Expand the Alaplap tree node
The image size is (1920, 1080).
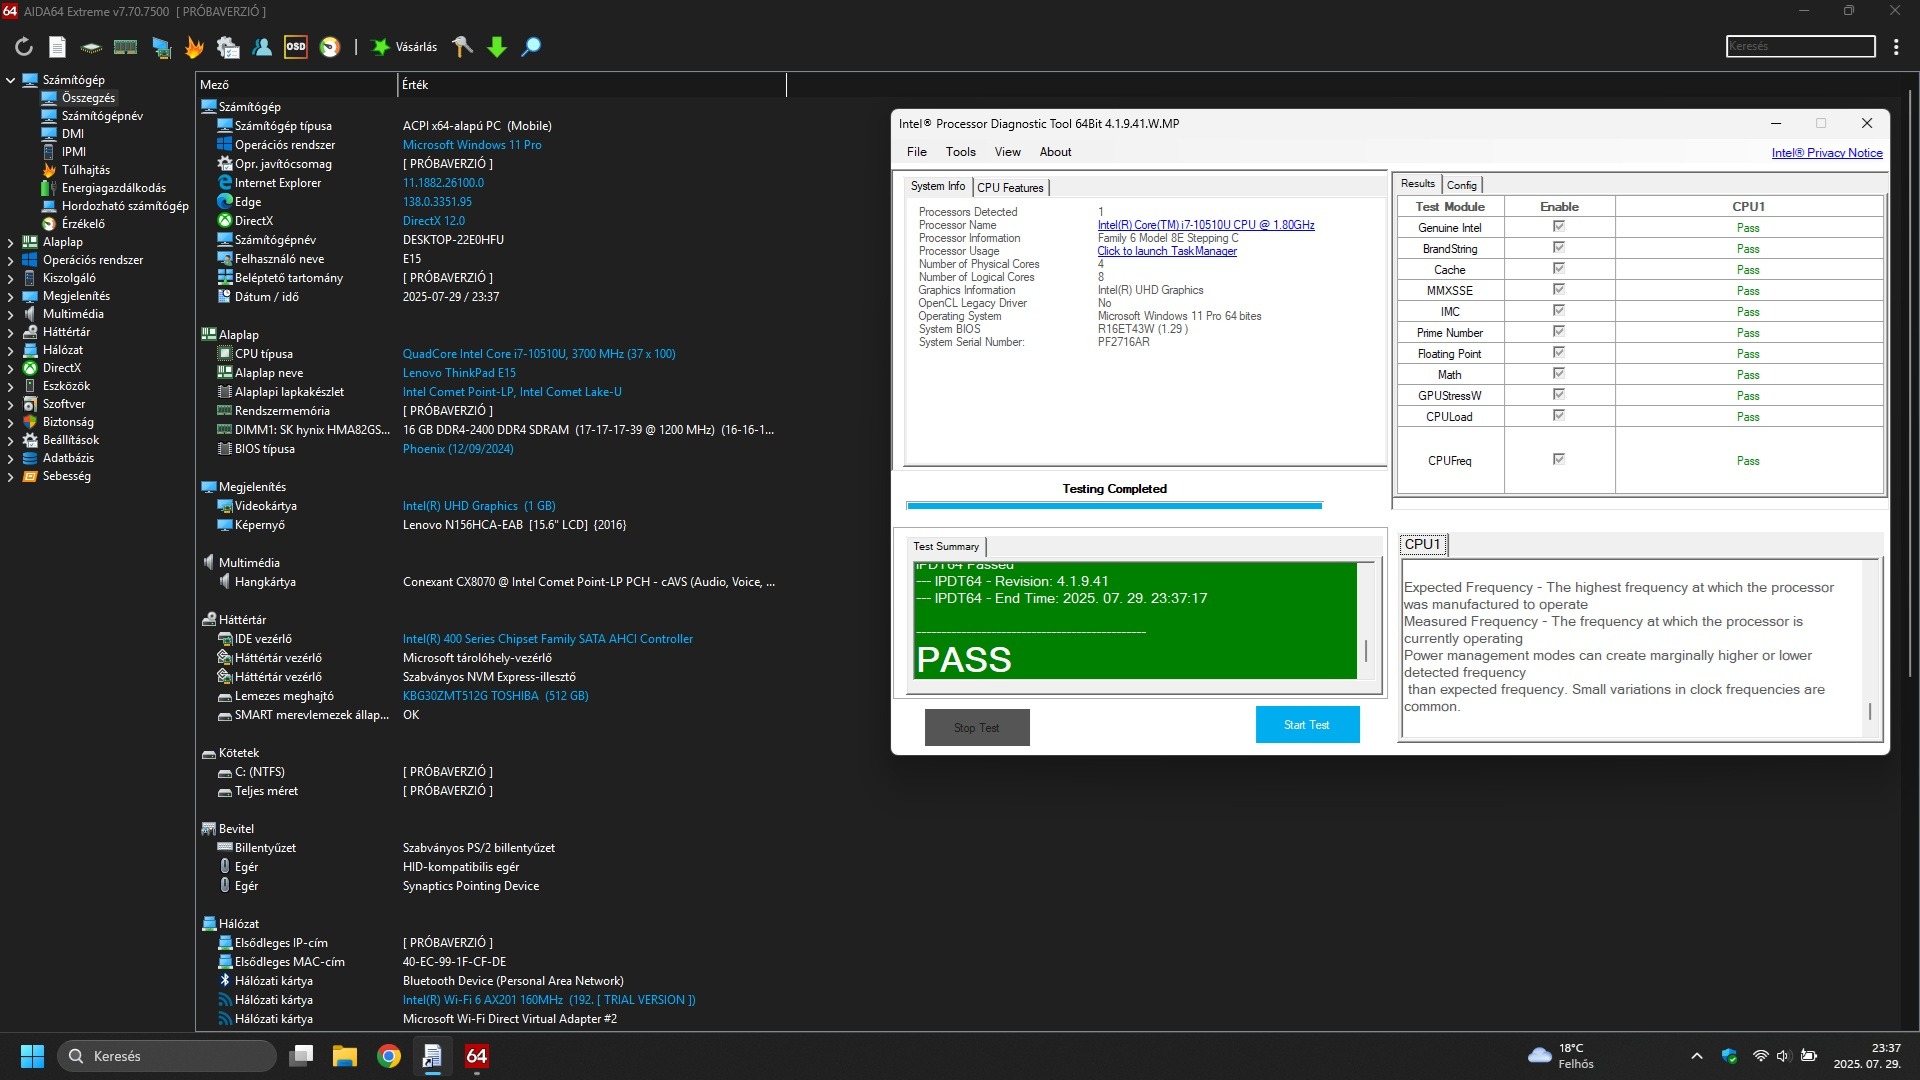coord(11,242)
